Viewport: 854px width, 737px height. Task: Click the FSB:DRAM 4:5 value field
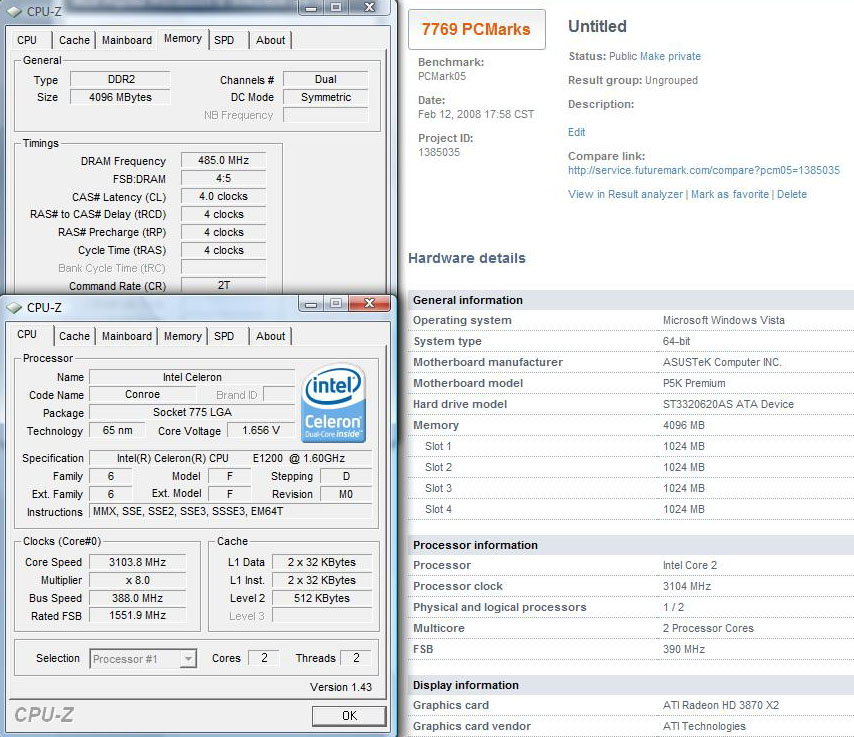point(223,178)
